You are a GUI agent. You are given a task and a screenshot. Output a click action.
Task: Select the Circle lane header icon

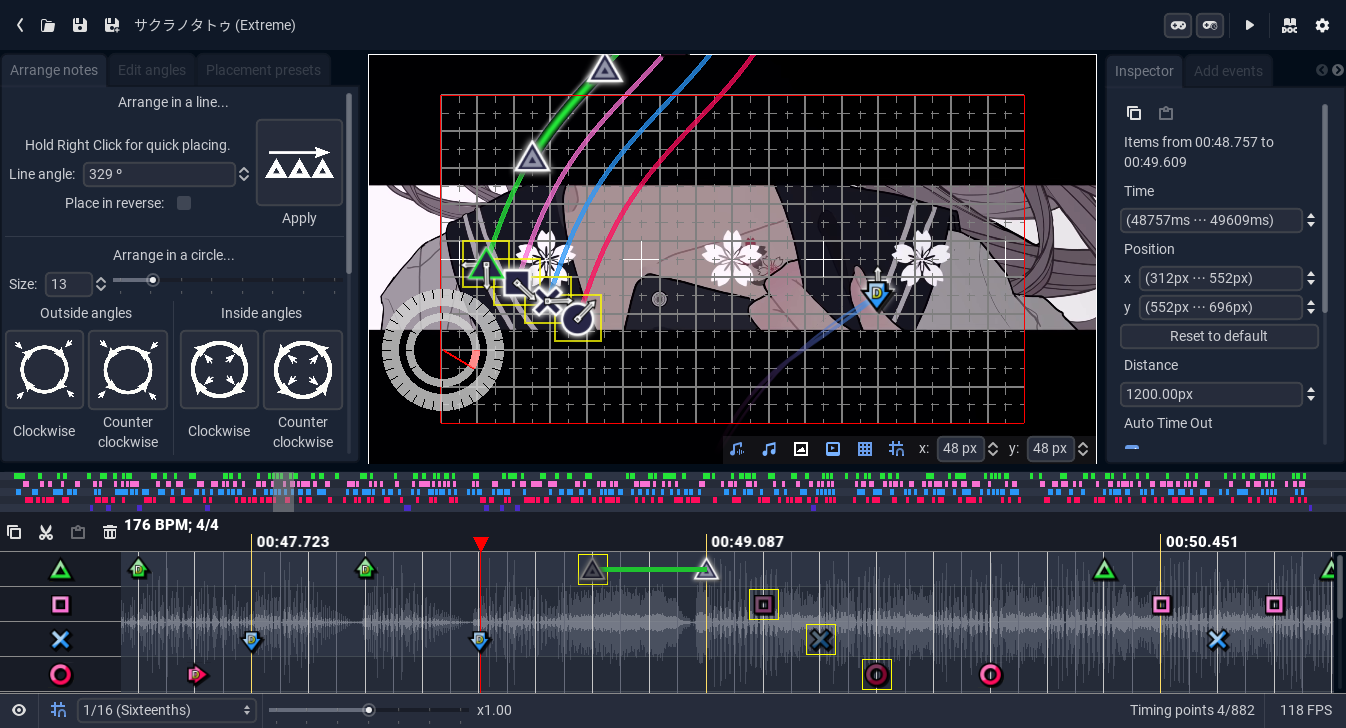coord(61,674)
